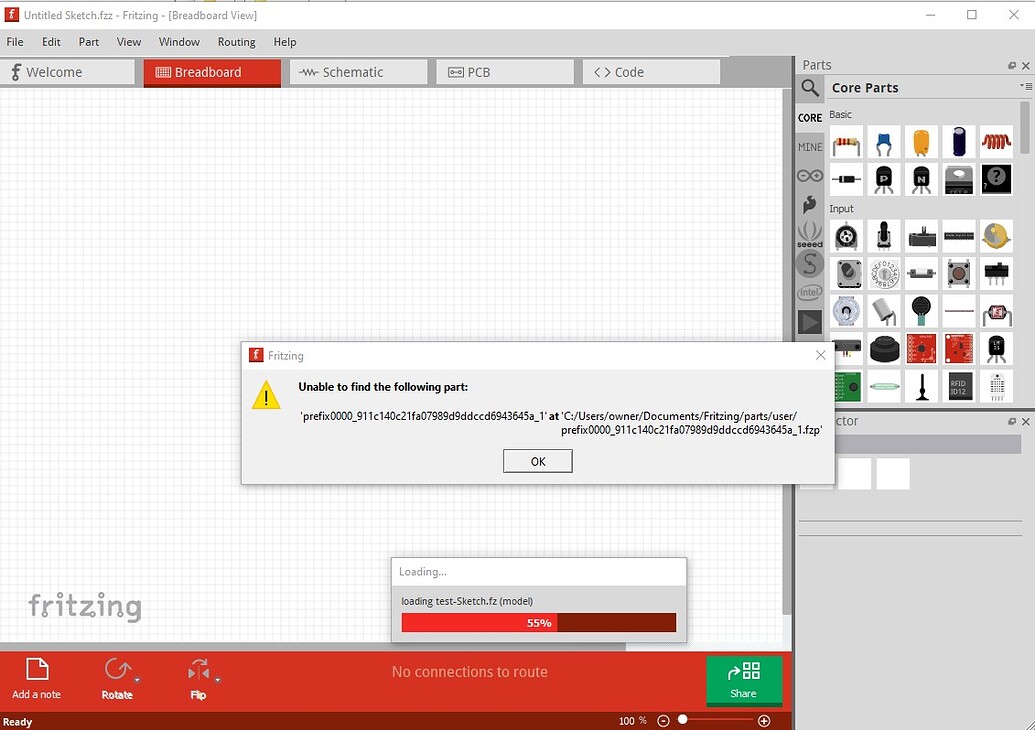The width and height of the screenshot is (1035, 730).
Task: Select the yellow tantalum capacitor part
Action: click(921, 142)
